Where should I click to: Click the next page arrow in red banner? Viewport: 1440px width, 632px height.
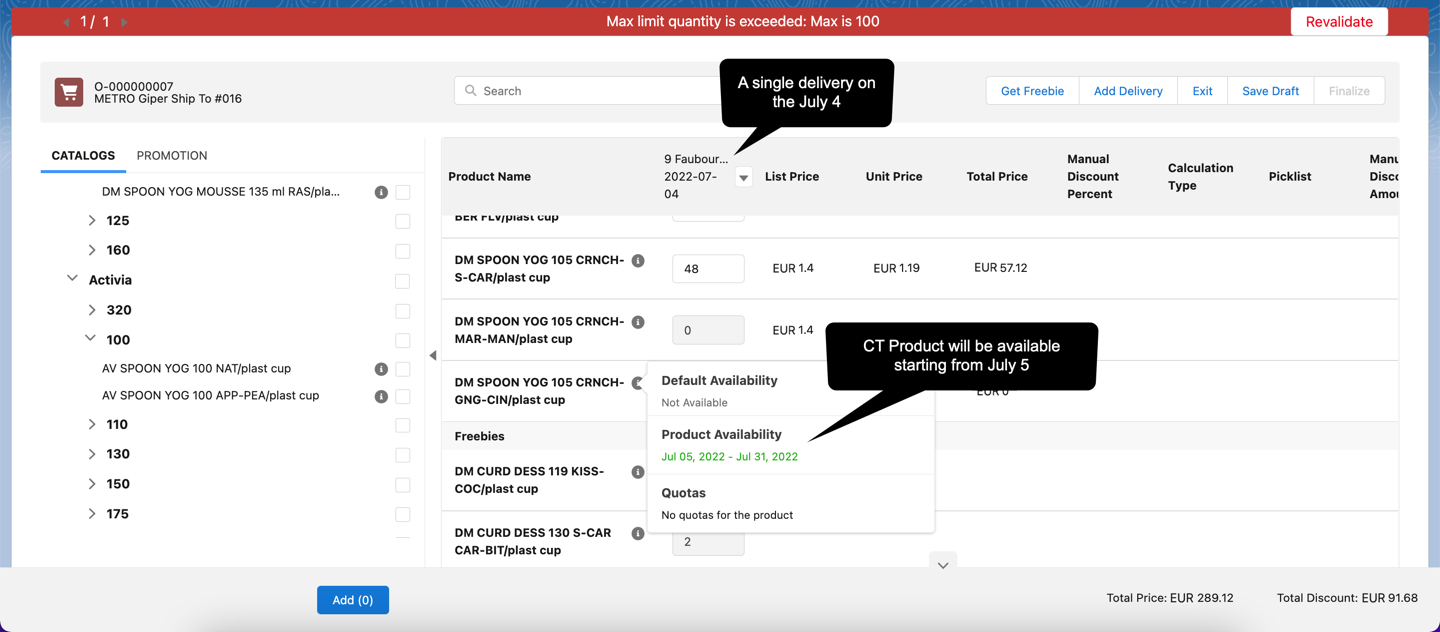pyautogui.click(x=124, y=22)
